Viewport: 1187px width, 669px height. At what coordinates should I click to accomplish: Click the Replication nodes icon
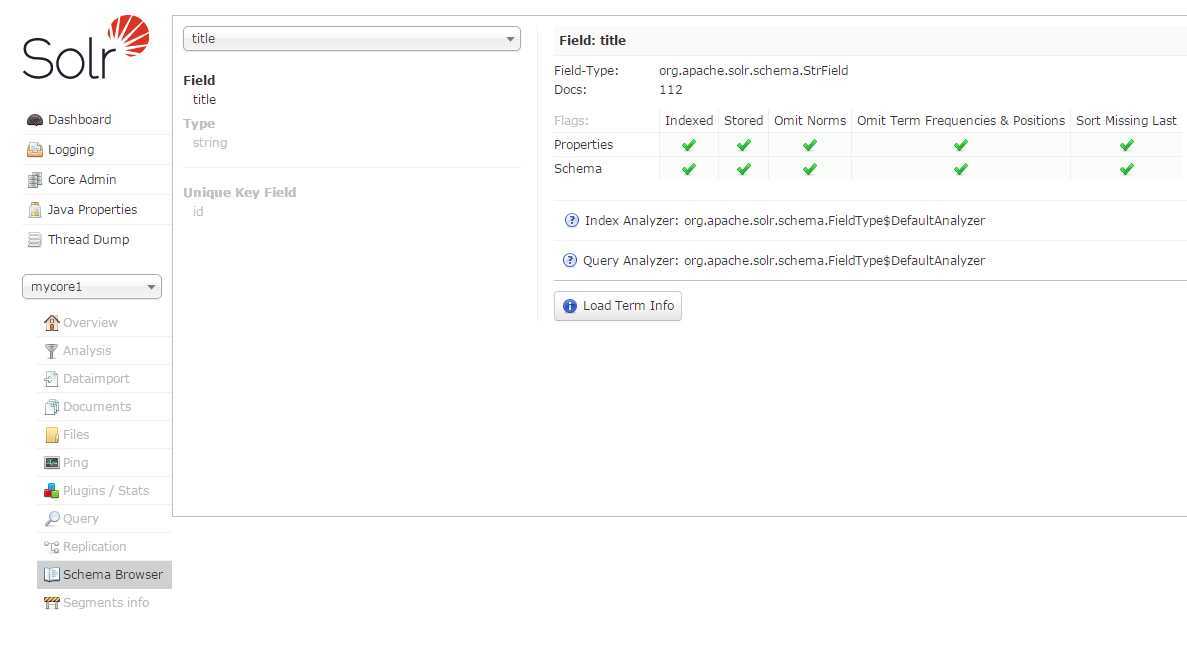pyautogui.click(x=51, y=547)
